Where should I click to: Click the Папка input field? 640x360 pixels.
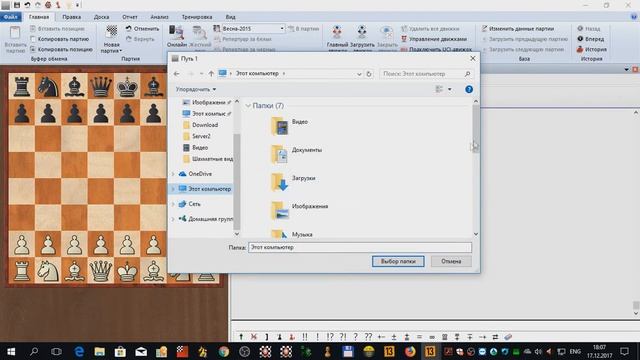pyautogui.click(x=360, y=247)
